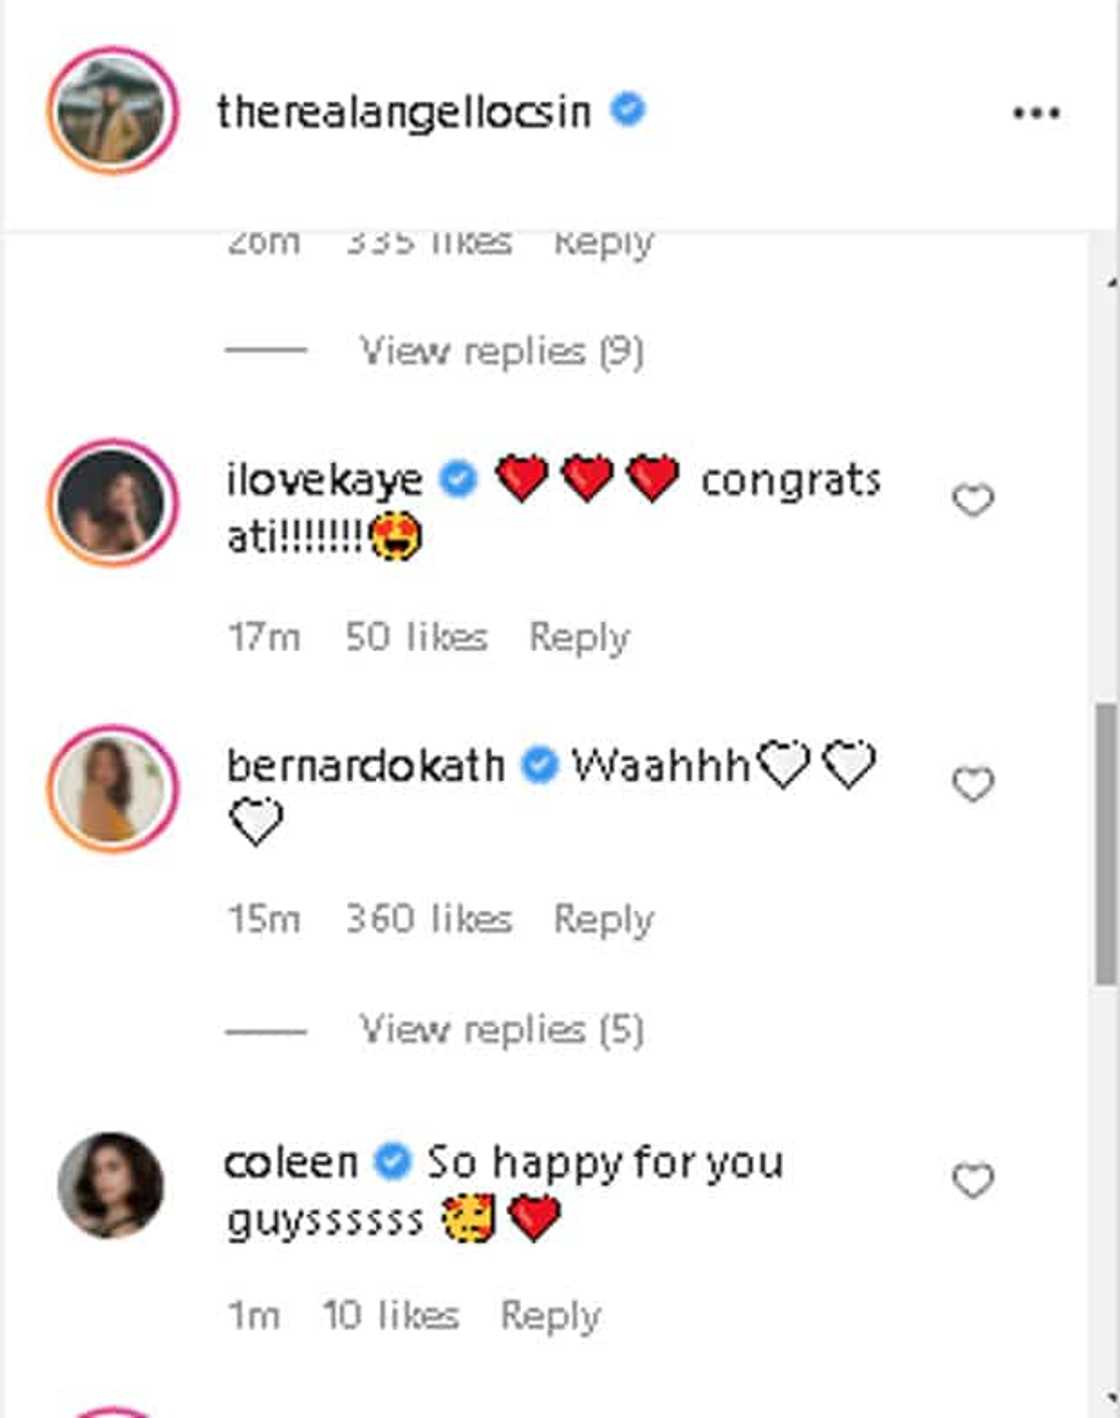This screenshot has width=1120, height=1418.
Task: Open therealangellocsin username link
Action: 403,111
